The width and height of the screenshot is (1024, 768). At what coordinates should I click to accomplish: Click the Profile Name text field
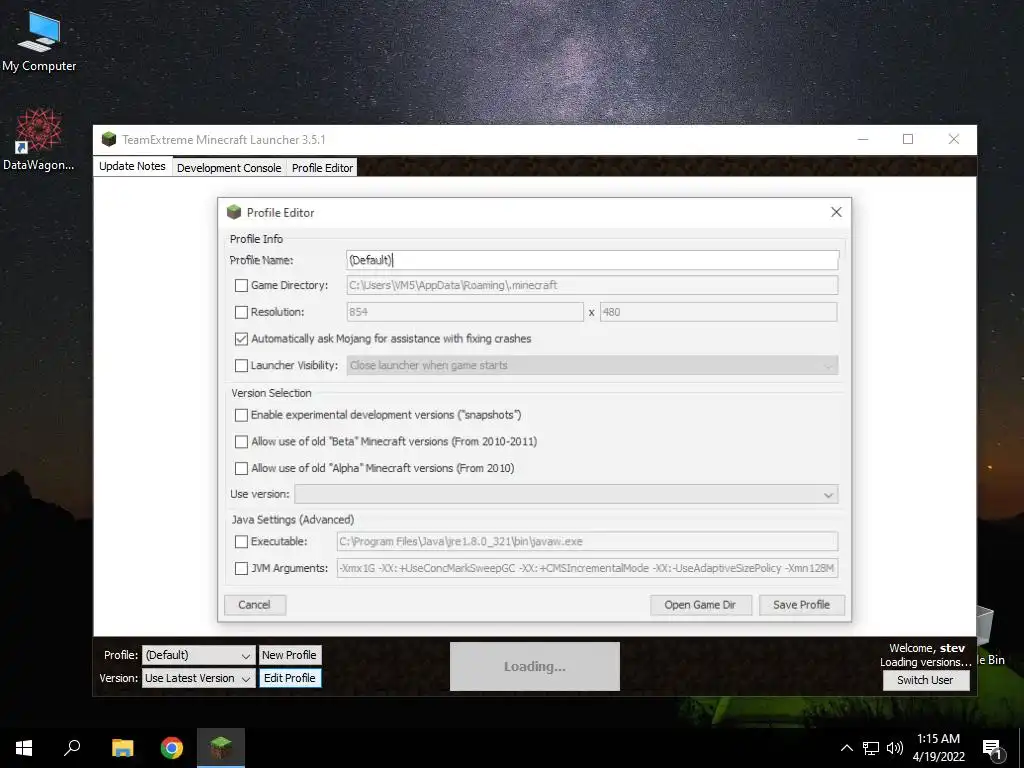pos(592,260)
